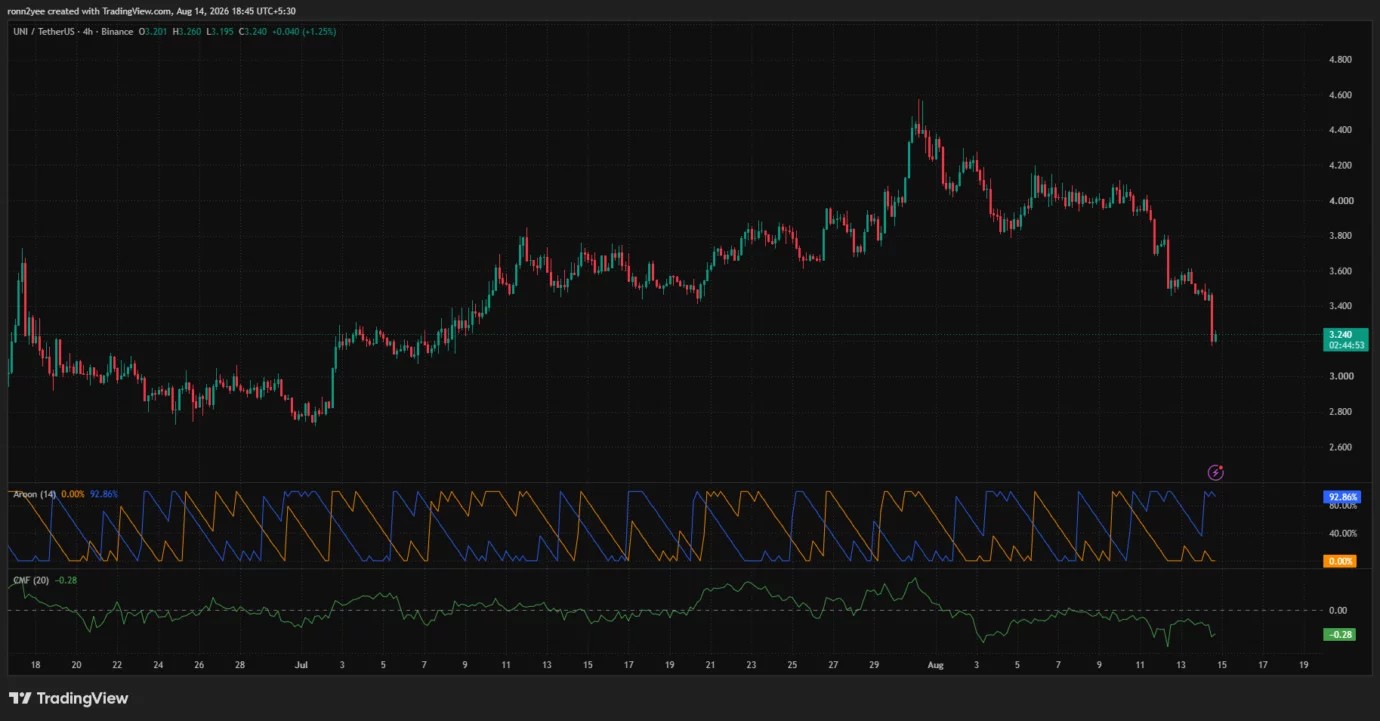Click the purple lightning bolt icon on the chart

(x=1216, y=472)
